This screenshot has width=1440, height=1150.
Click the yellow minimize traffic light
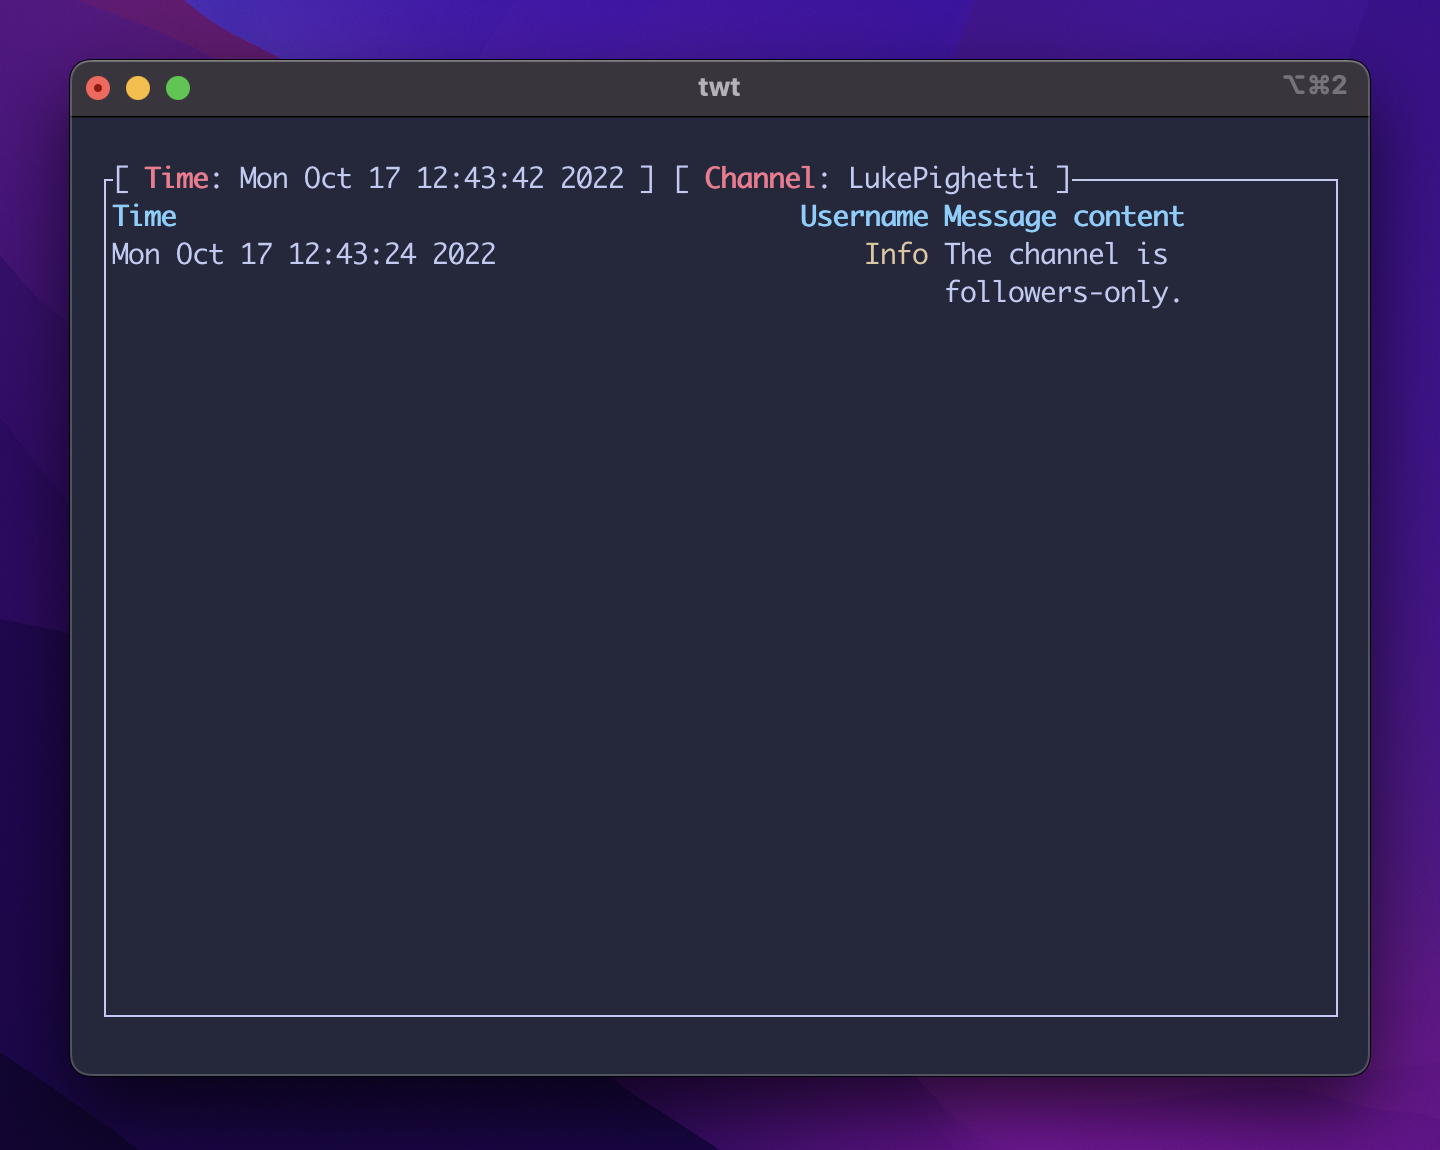[x=138, y=87]
